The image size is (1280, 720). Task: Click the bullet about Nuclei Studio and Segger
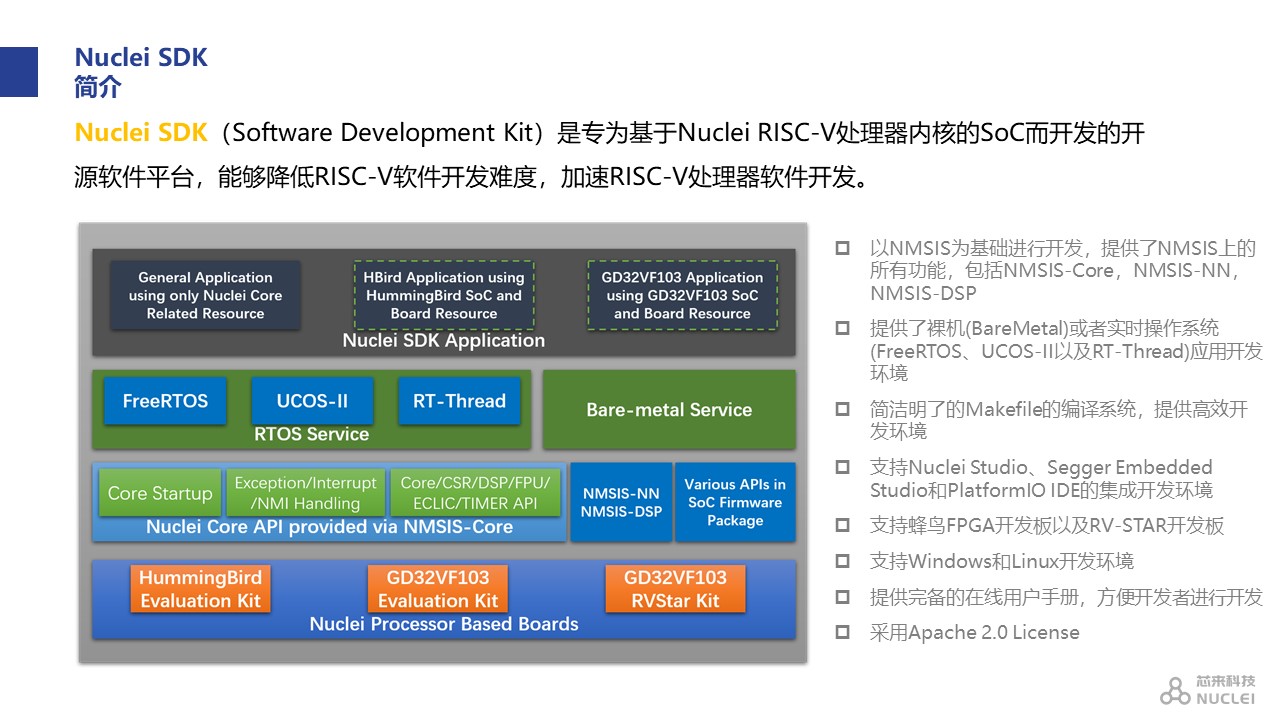(x=1041, y=478)
